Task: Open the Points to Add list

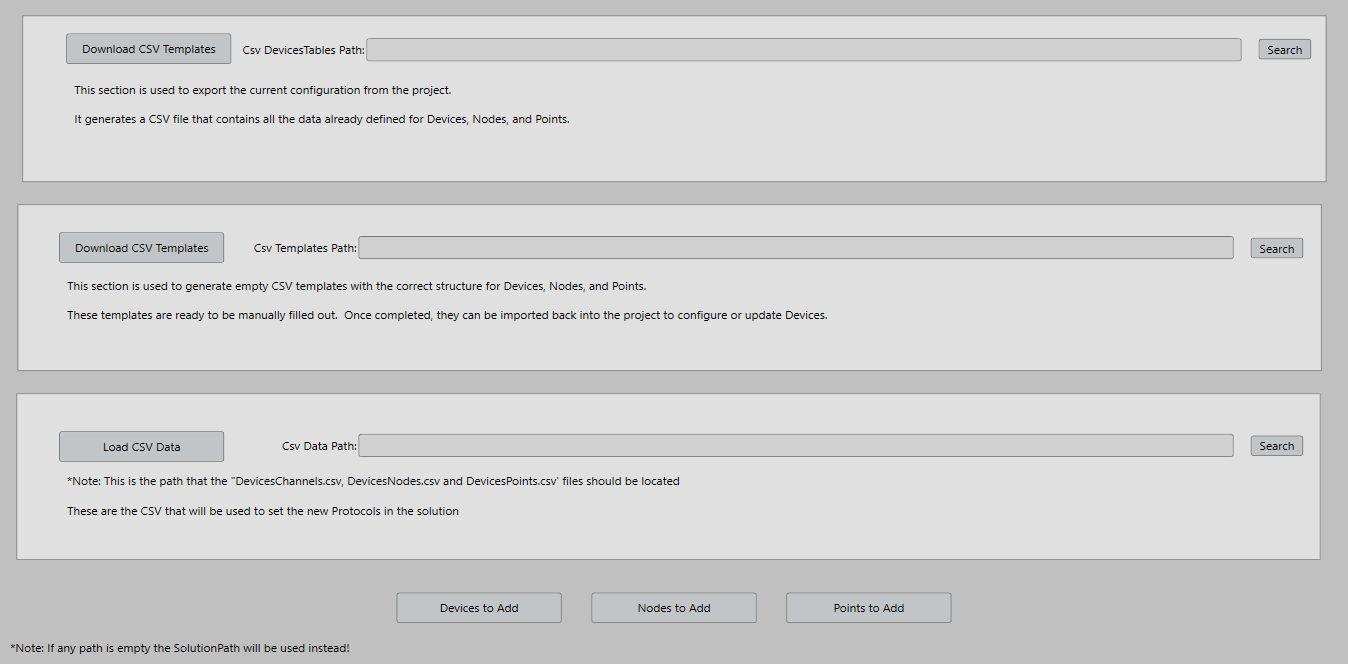Action: pos(869,608)
